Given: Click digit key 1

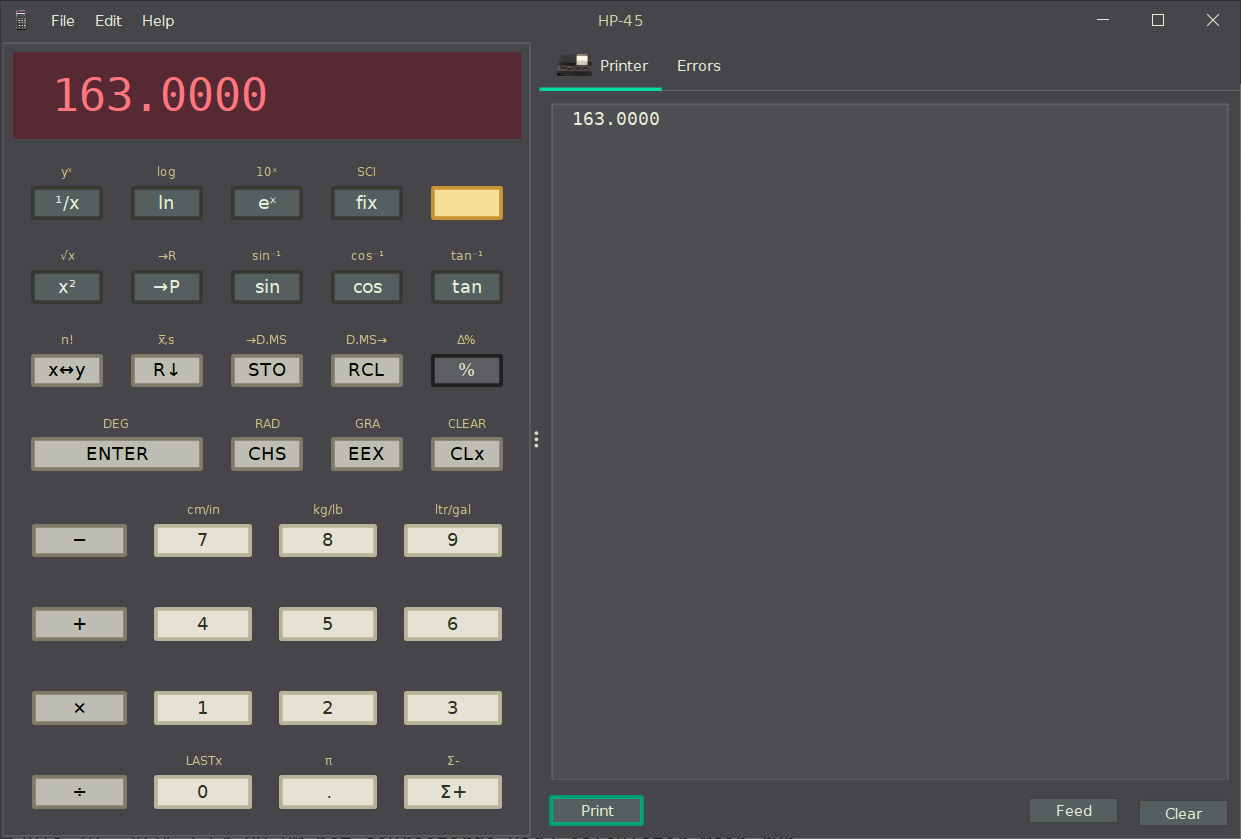Looking at the screenshot, I should coord(203,708).
